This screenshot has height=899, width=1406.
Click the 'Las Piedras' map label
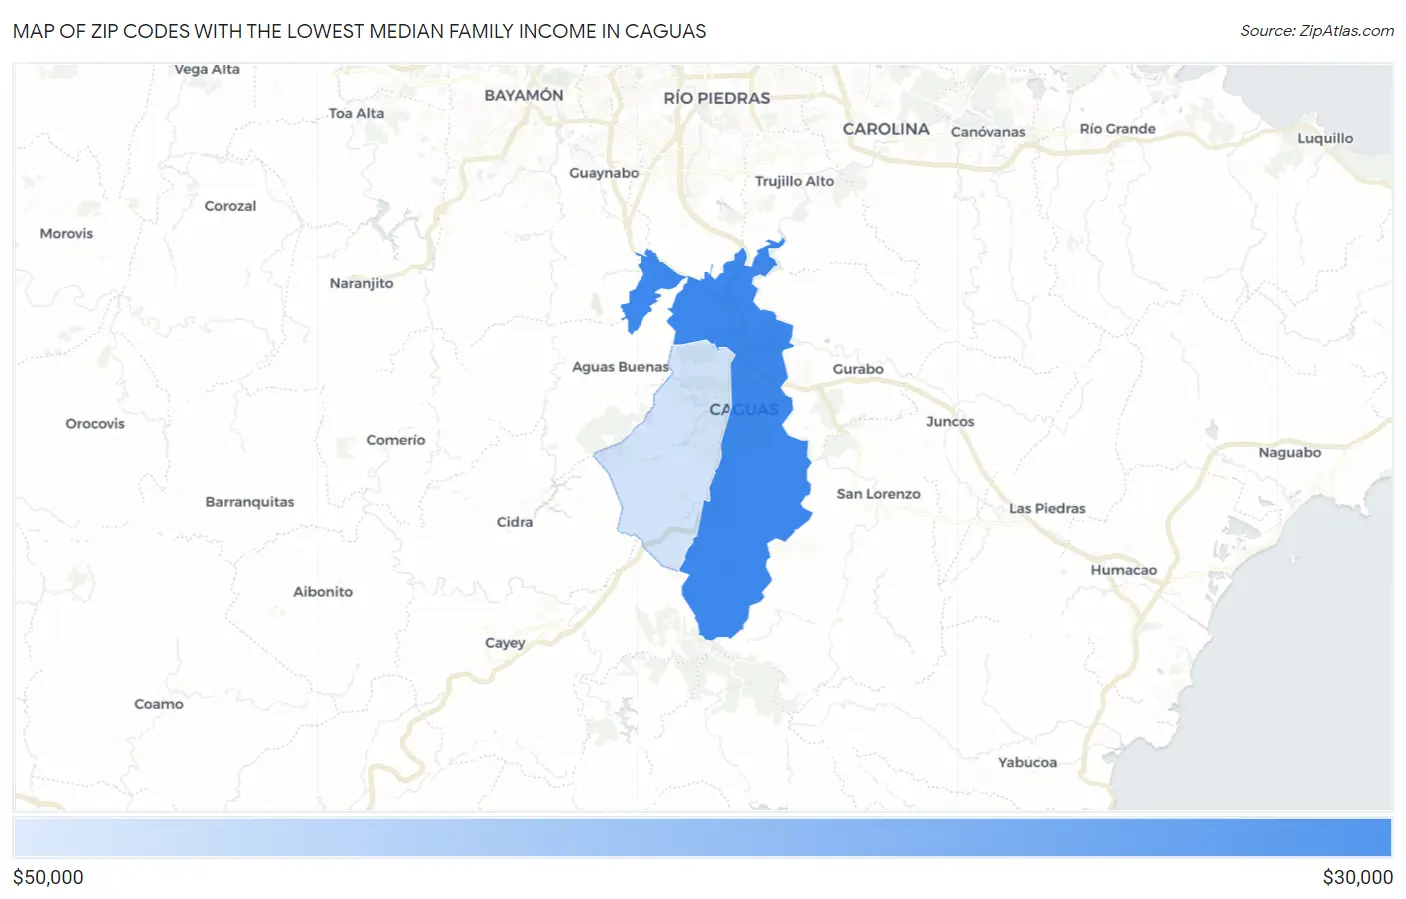(1047, 509)
